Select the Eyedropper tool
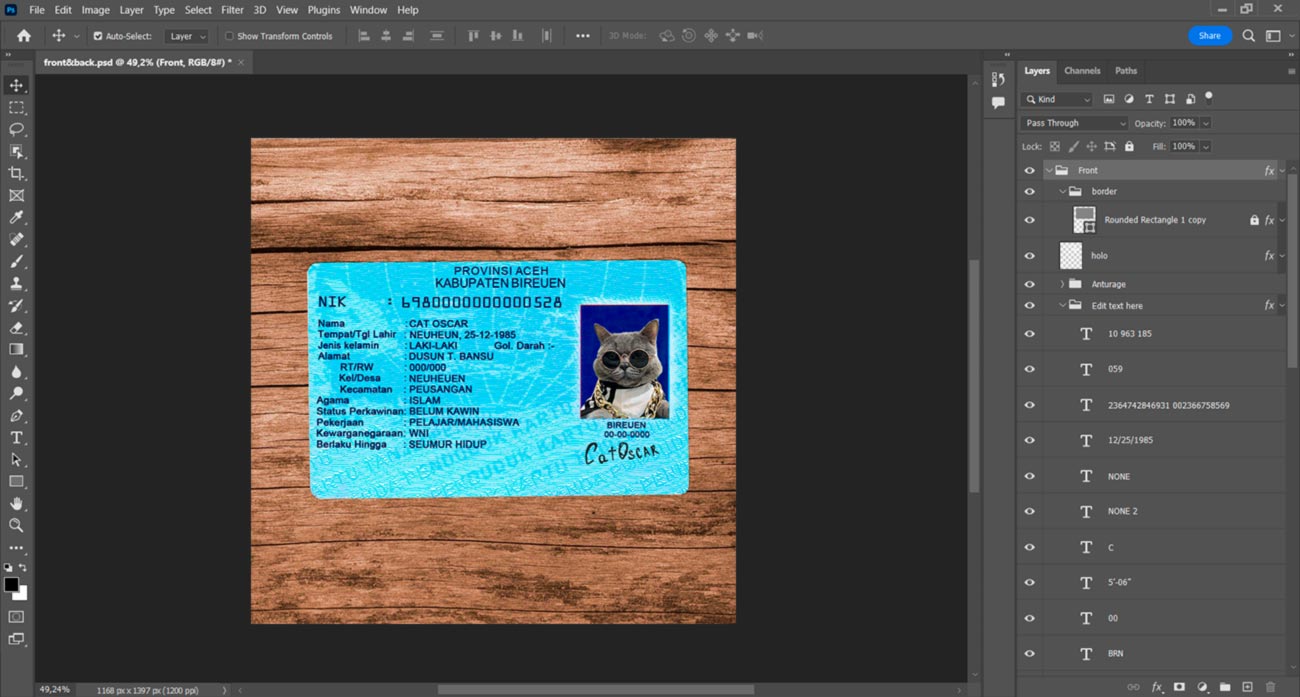 tap(16, 217)
